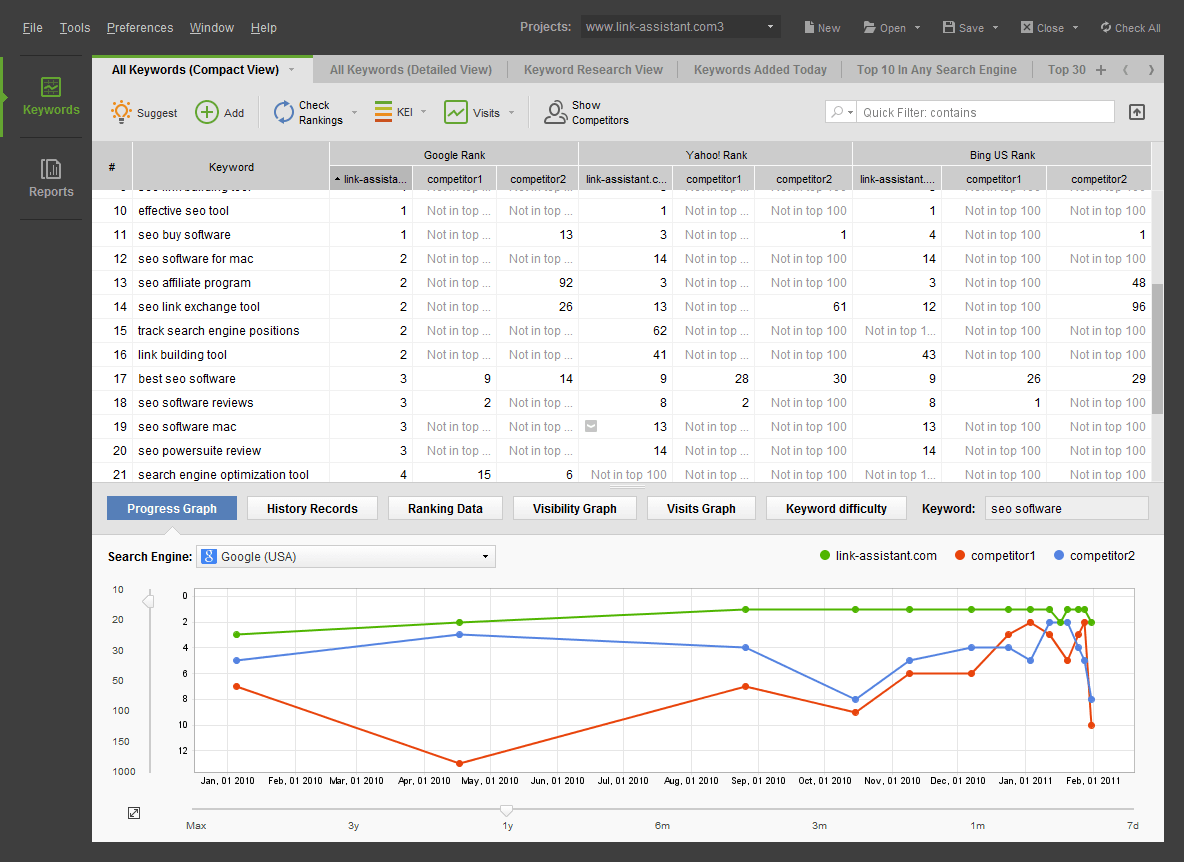This screenshot has height=862, width=1184.
Task: Open the All Keywords (Compact View) tab dropdown
Action: pos(291,69)
